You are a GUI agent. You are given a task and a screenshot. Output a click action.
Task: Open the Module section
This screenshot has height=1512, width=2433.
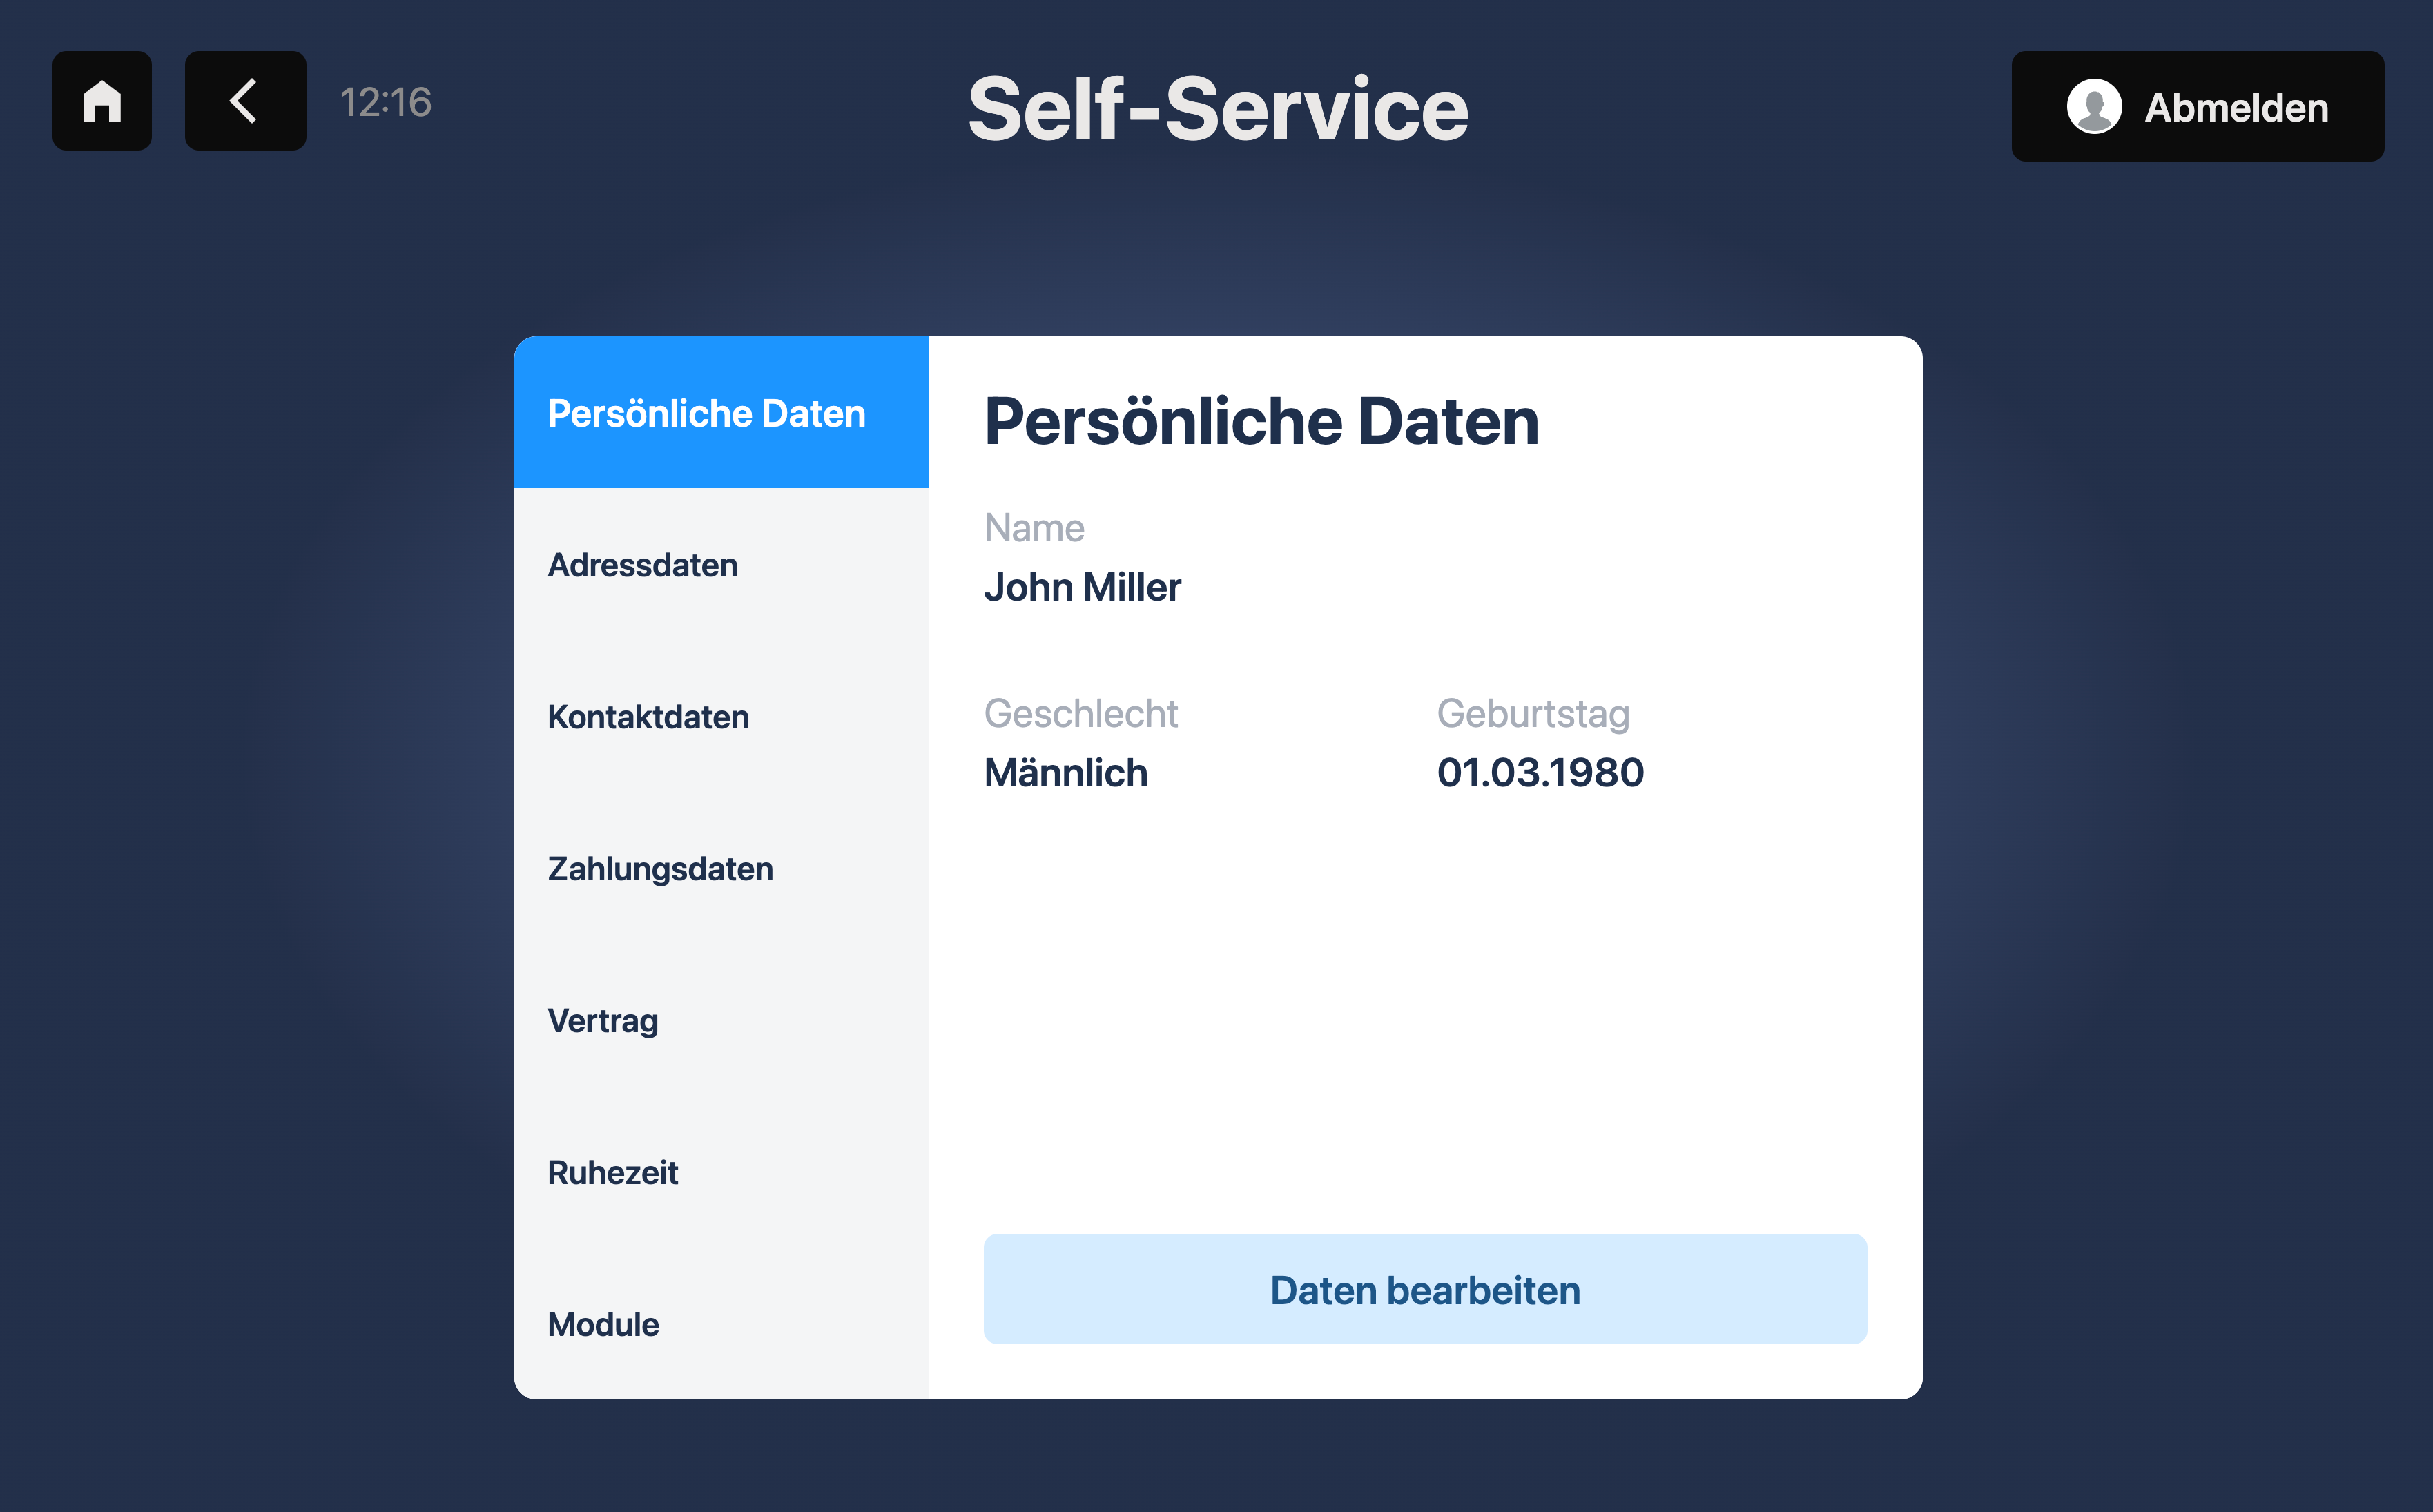(x=721, y=1324)
